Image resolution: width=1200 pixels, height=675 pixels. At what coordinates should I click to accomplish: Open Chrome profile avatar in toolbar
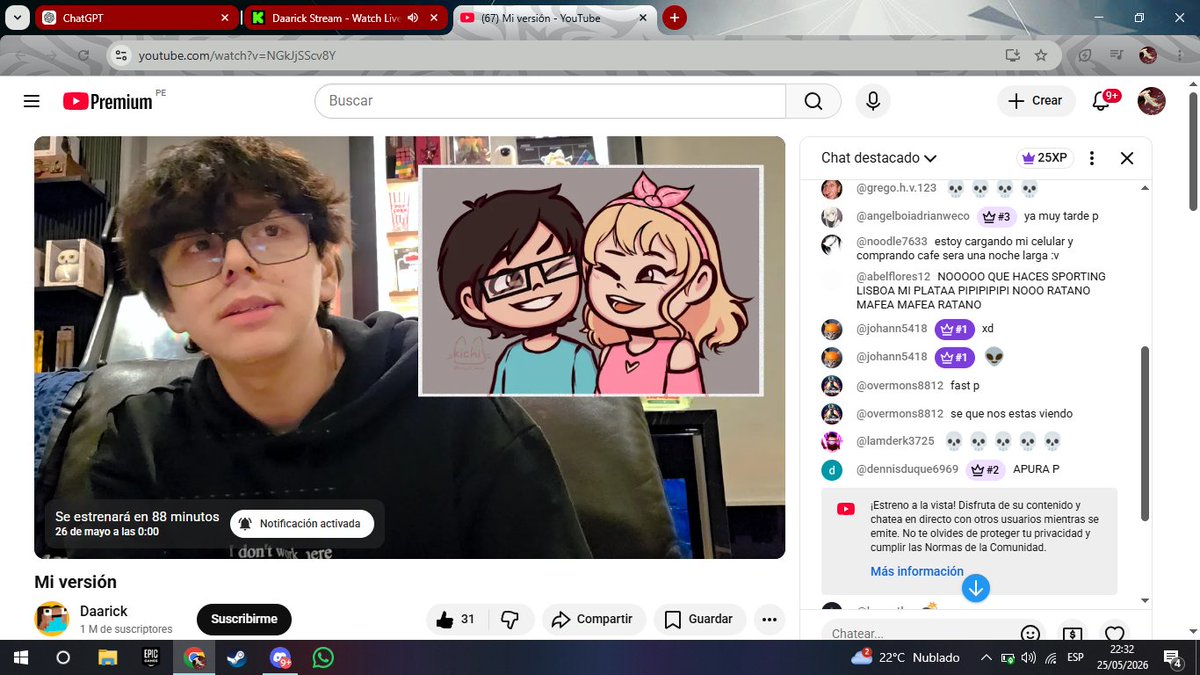[1148, 55]
